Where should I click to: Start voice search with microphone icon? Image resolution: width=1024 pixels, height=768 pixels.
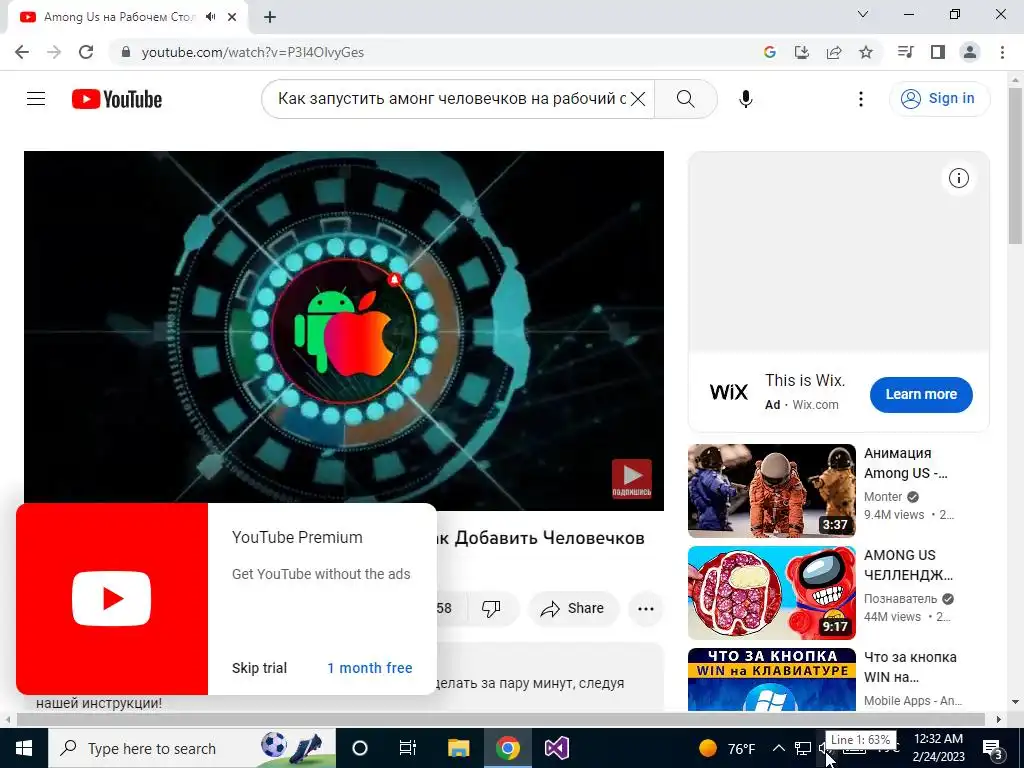(746, 99)
